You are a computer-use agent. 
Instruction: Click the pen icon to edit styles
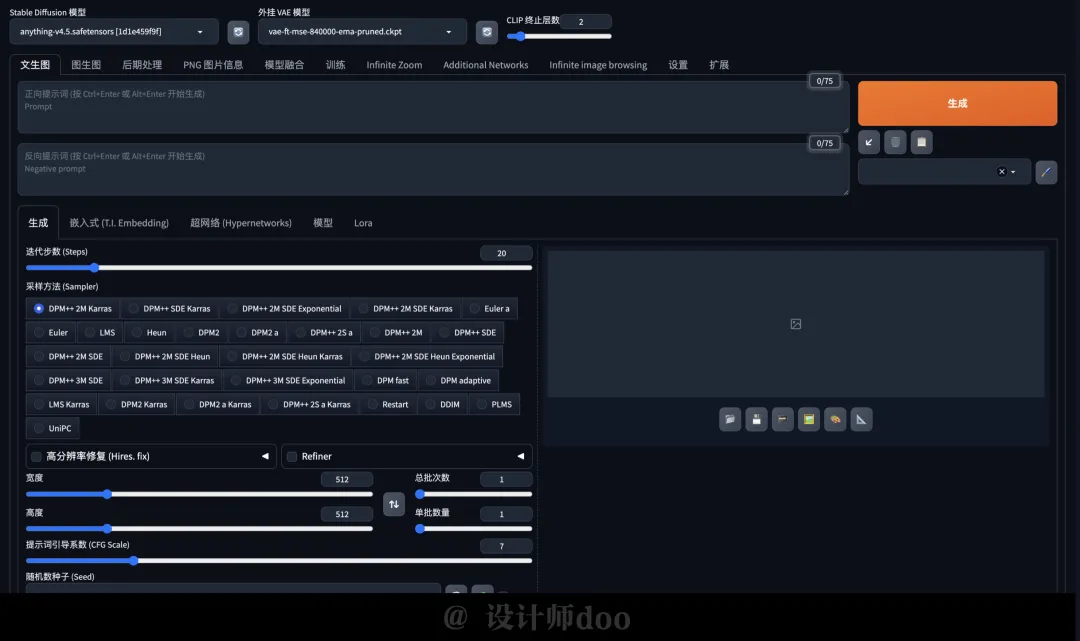click(1045, 172)
